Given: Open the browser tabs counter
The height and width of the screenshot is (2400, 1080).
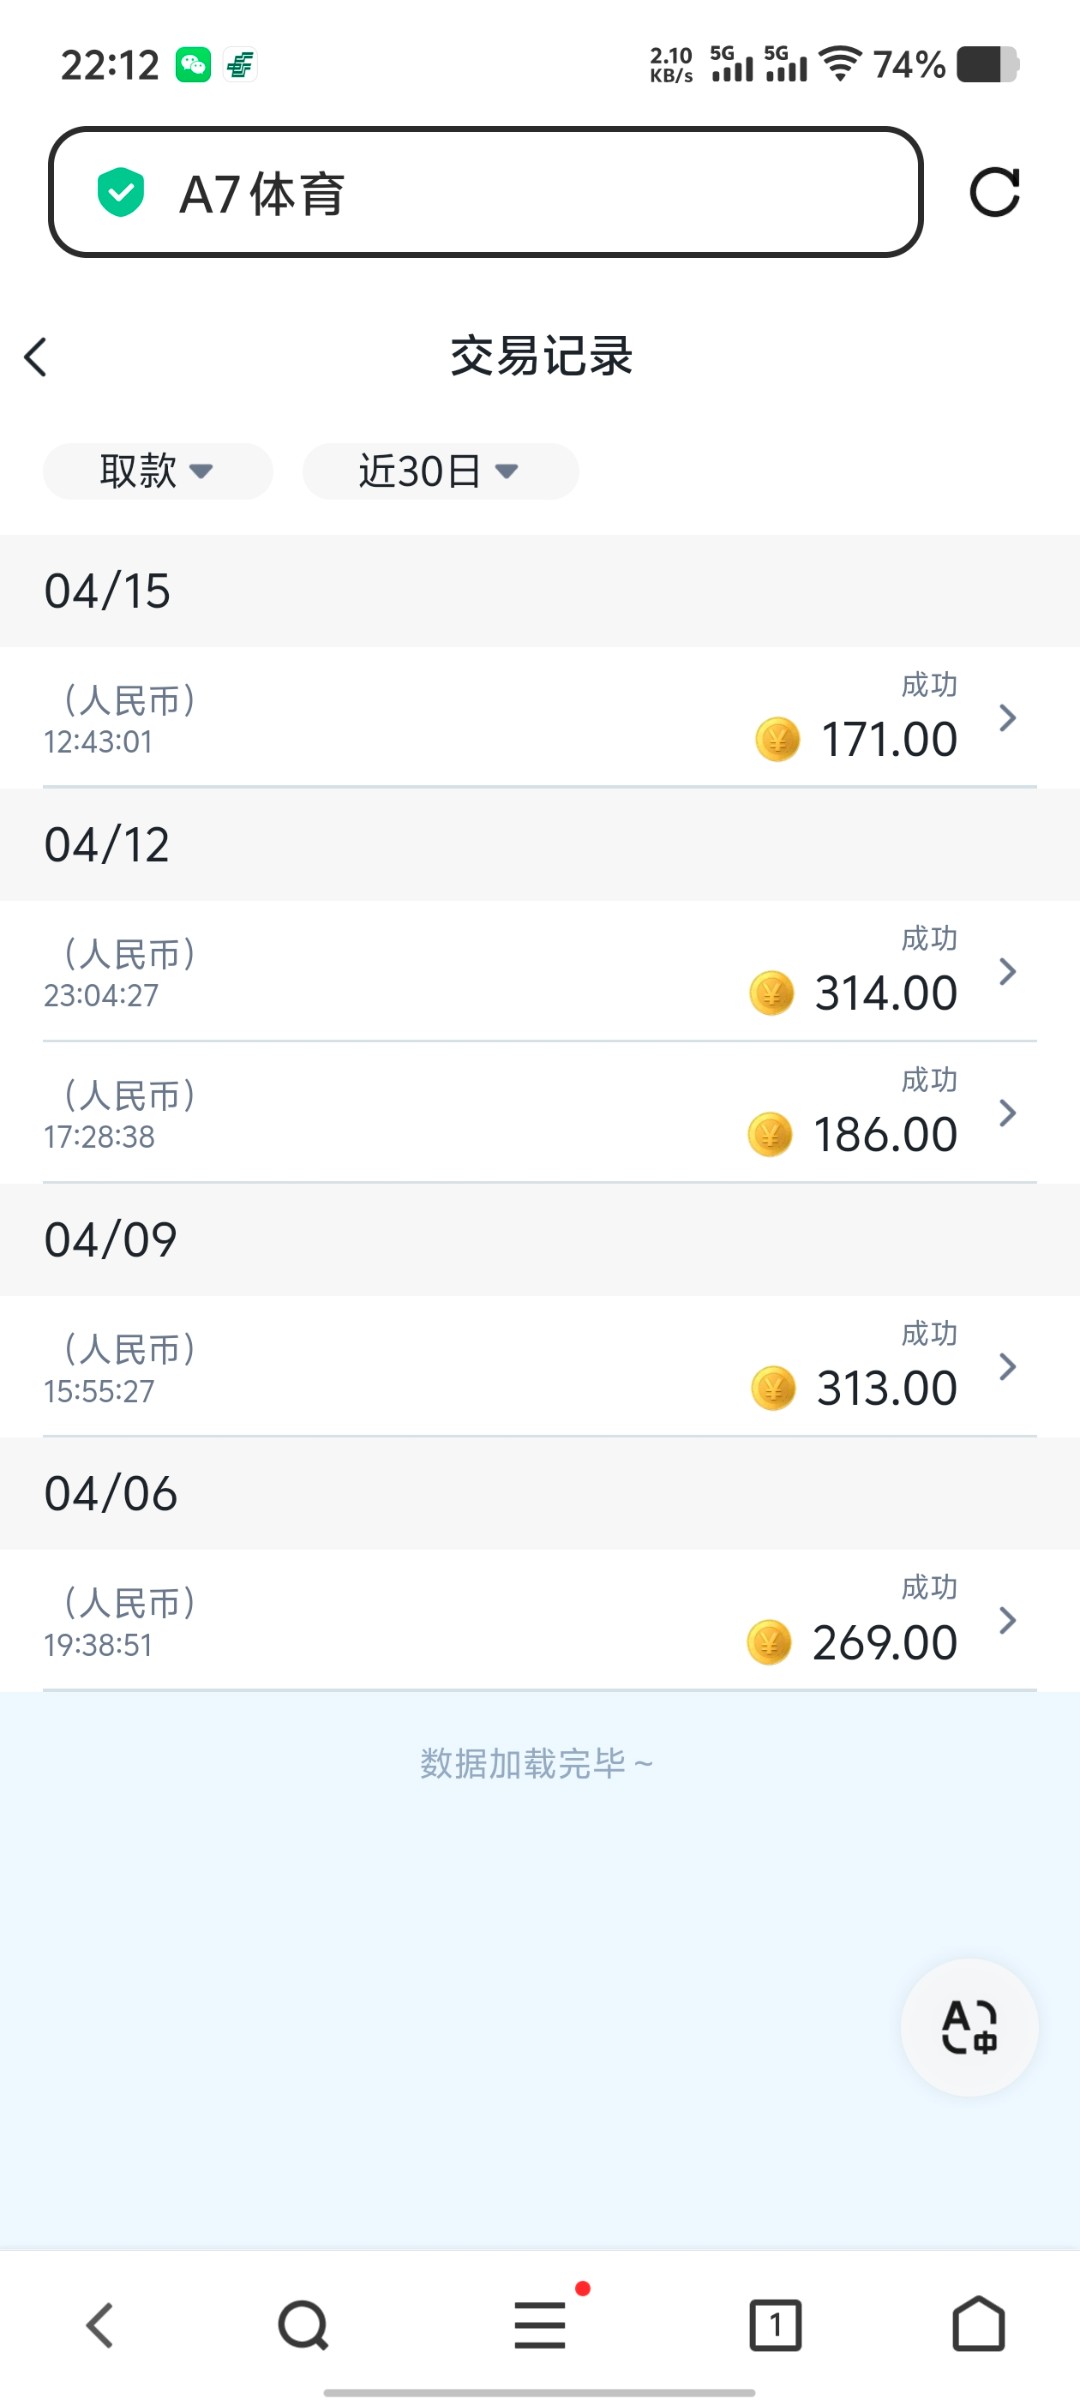Looking at the screenshot, I should [775, 2324].
